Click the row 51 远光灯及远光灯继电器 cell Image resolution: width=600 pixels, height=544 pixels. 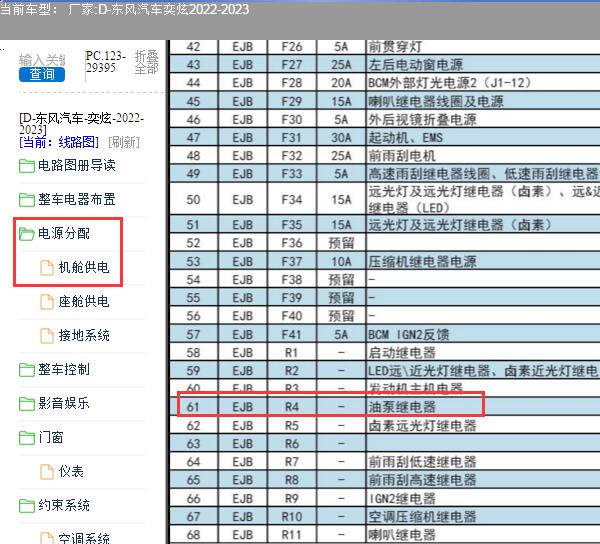click(483, 225)
